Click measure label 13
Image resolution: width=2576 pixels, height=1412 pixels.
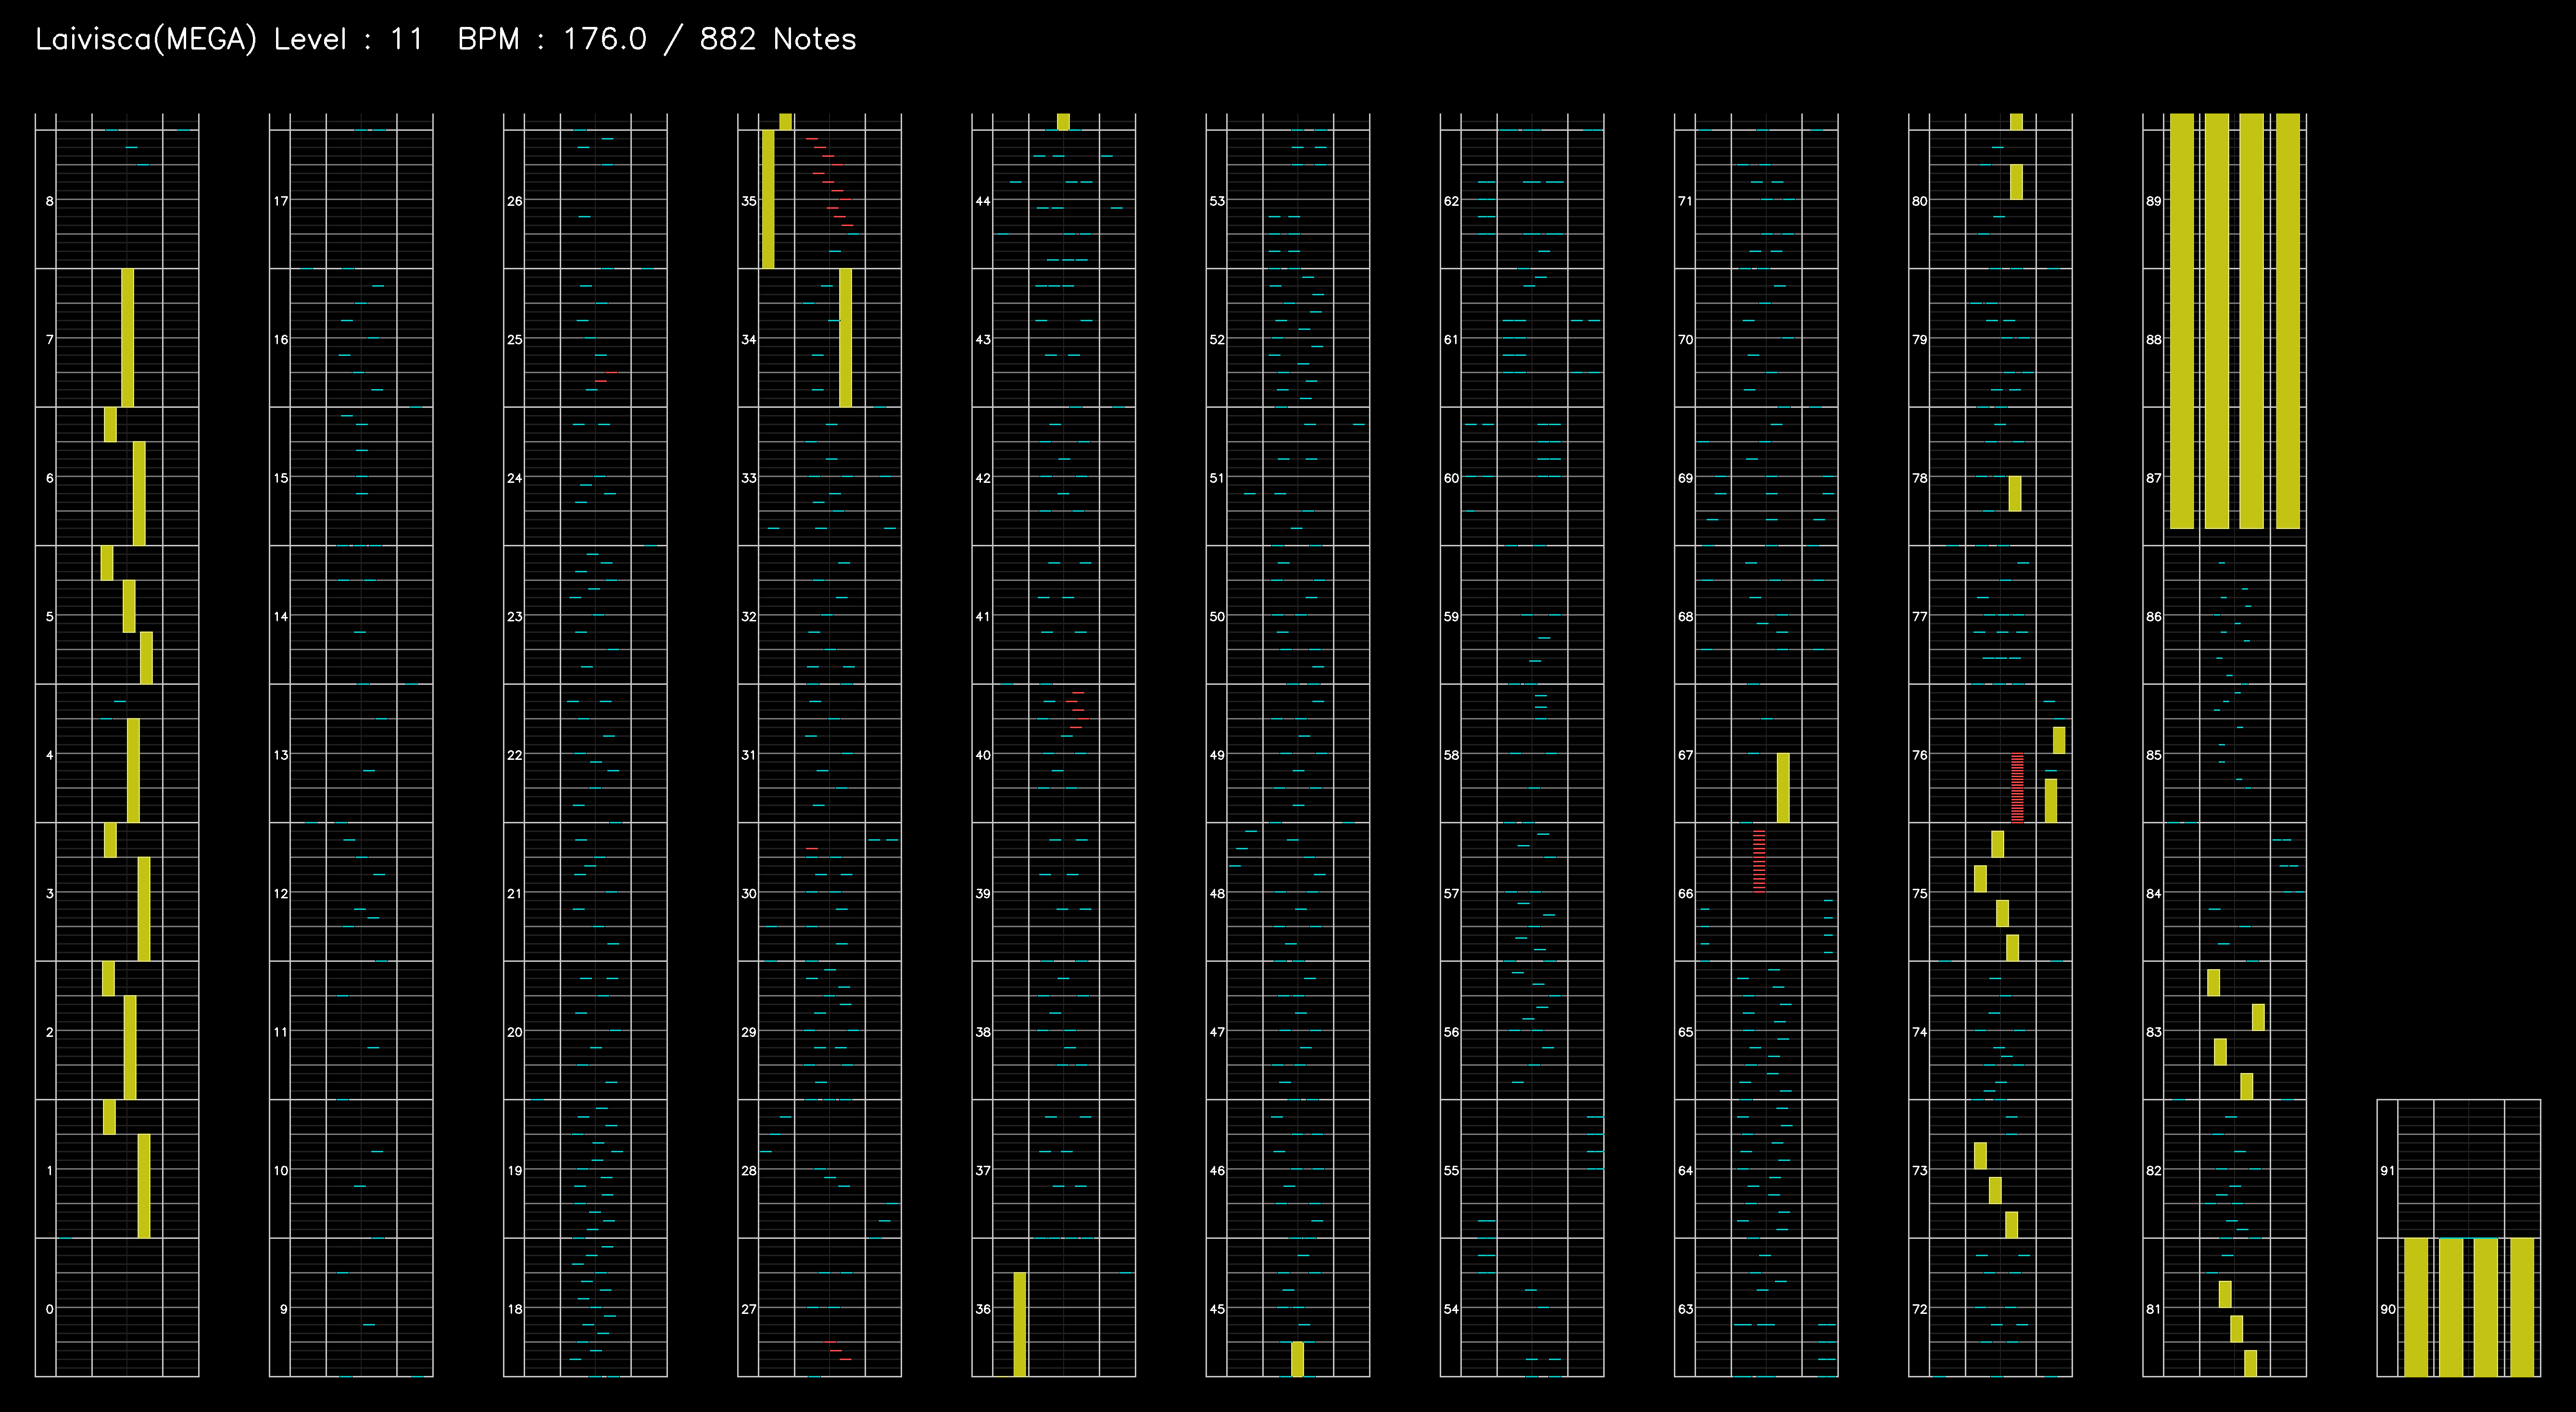point(281,755)
